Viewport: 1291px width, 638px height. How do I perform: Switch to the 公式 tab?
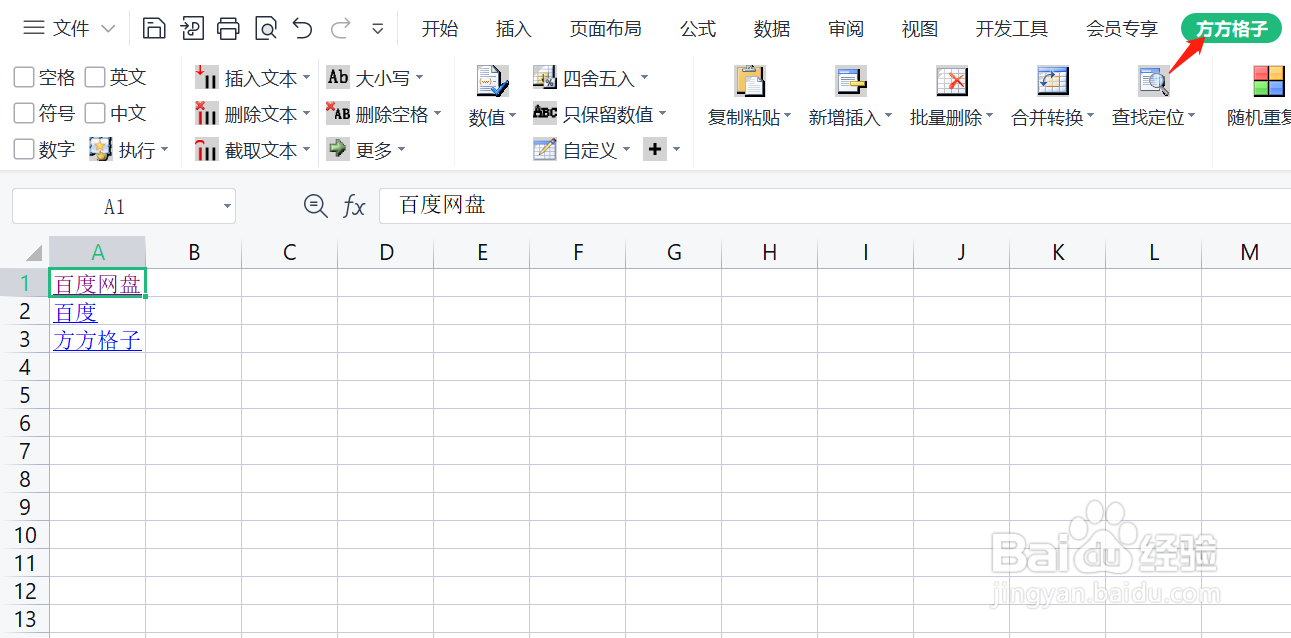pyautogui.click(x=698, y=29)
